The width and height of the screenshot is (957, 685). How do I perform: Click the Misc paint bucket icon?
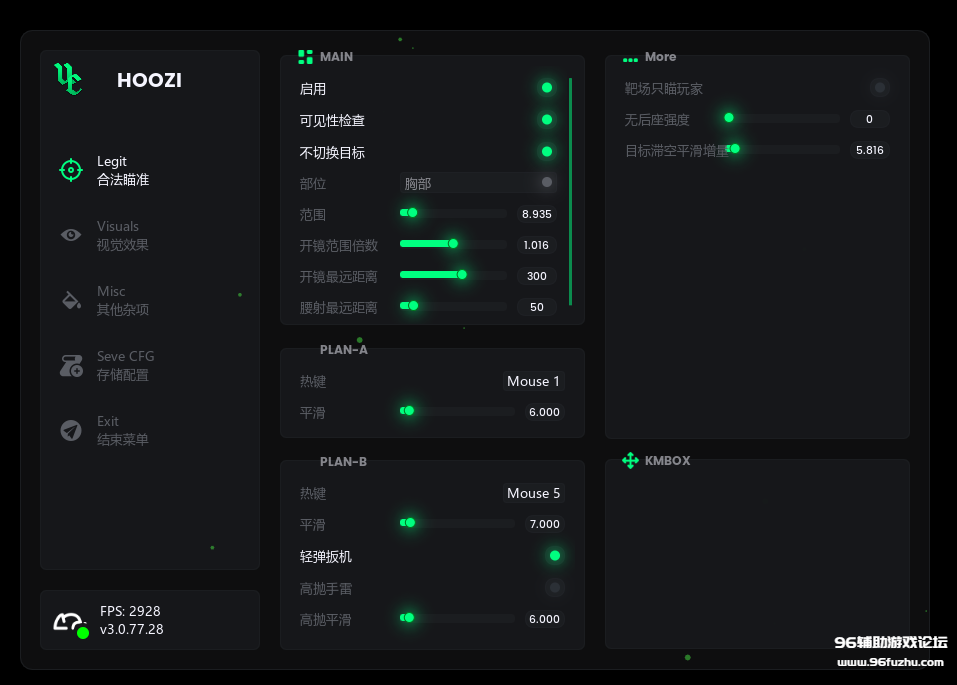tap(70, 300)
